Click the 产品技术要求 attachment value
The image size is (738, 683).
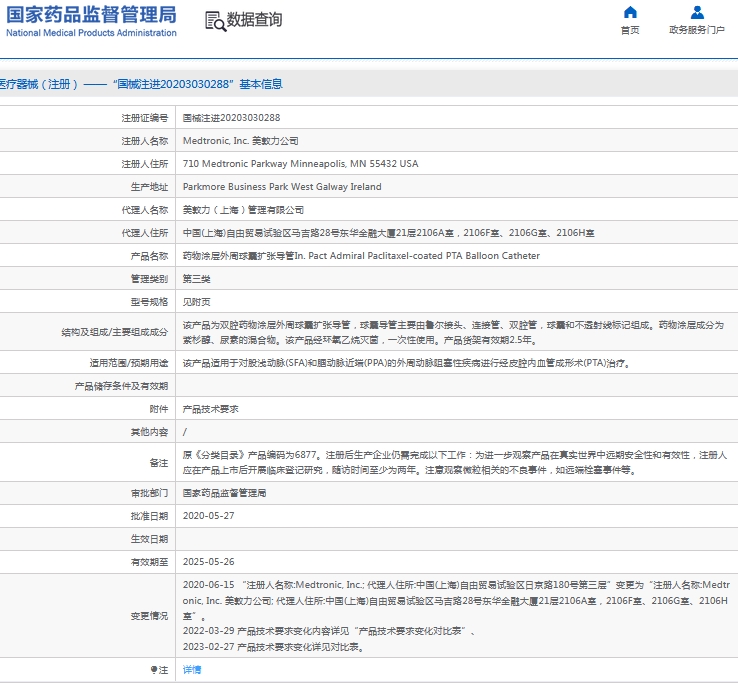point(210,409)
